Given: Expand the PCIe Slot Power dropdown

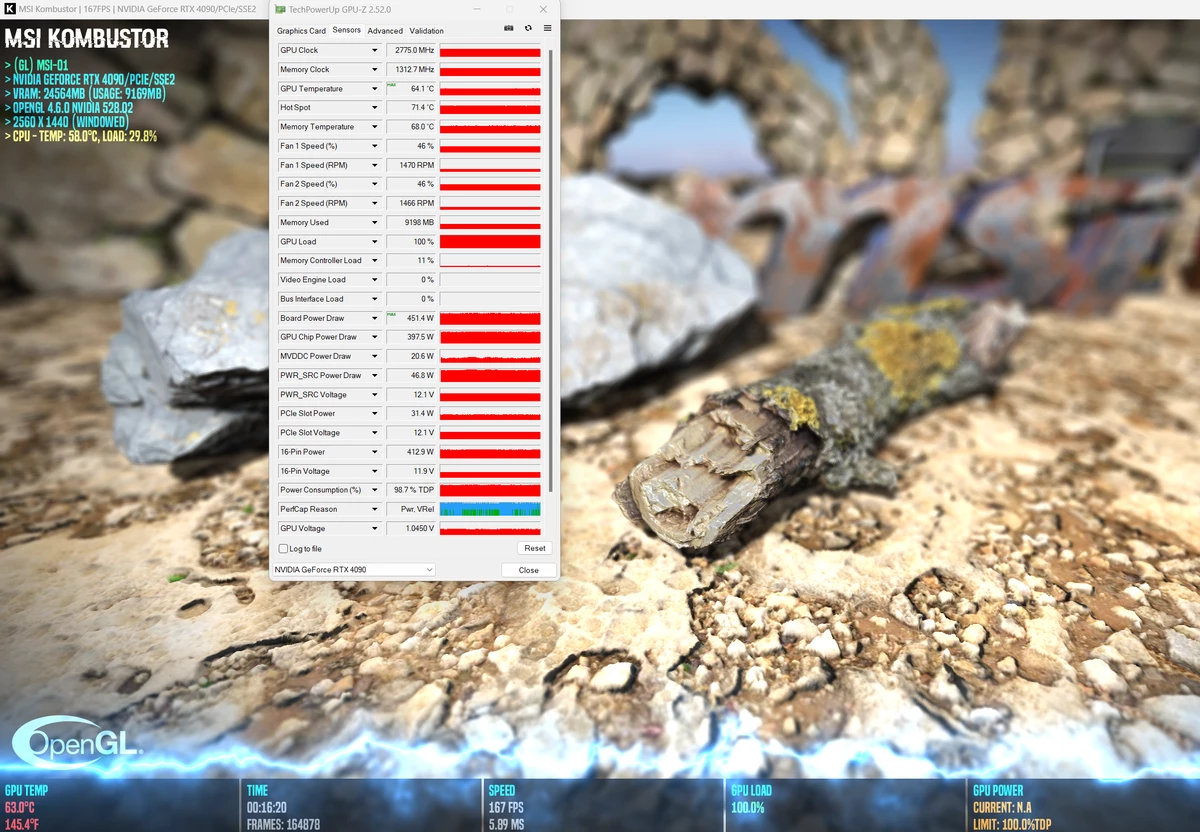Looking at the screenshot, I should click(x=375, y=414).
